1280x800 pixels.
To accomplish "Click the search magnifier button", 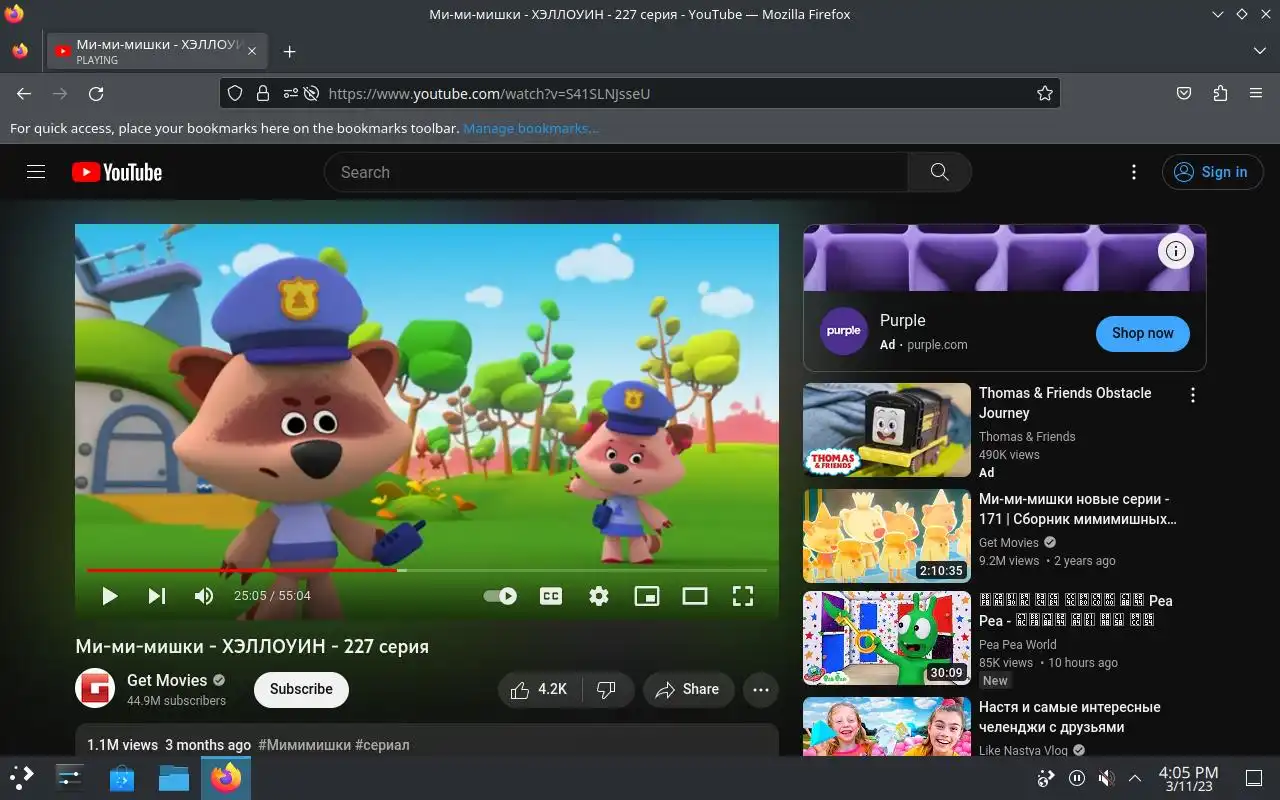I will pos(939,172).
